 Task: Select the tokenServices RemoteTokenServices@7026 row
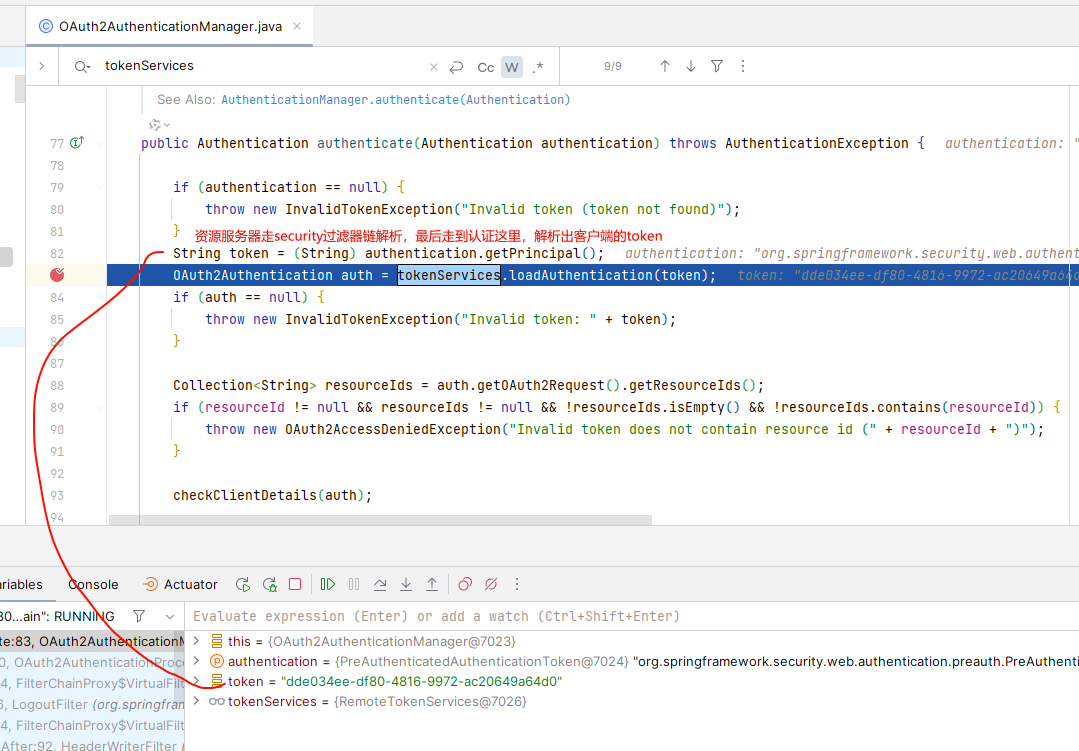(633, 701)
